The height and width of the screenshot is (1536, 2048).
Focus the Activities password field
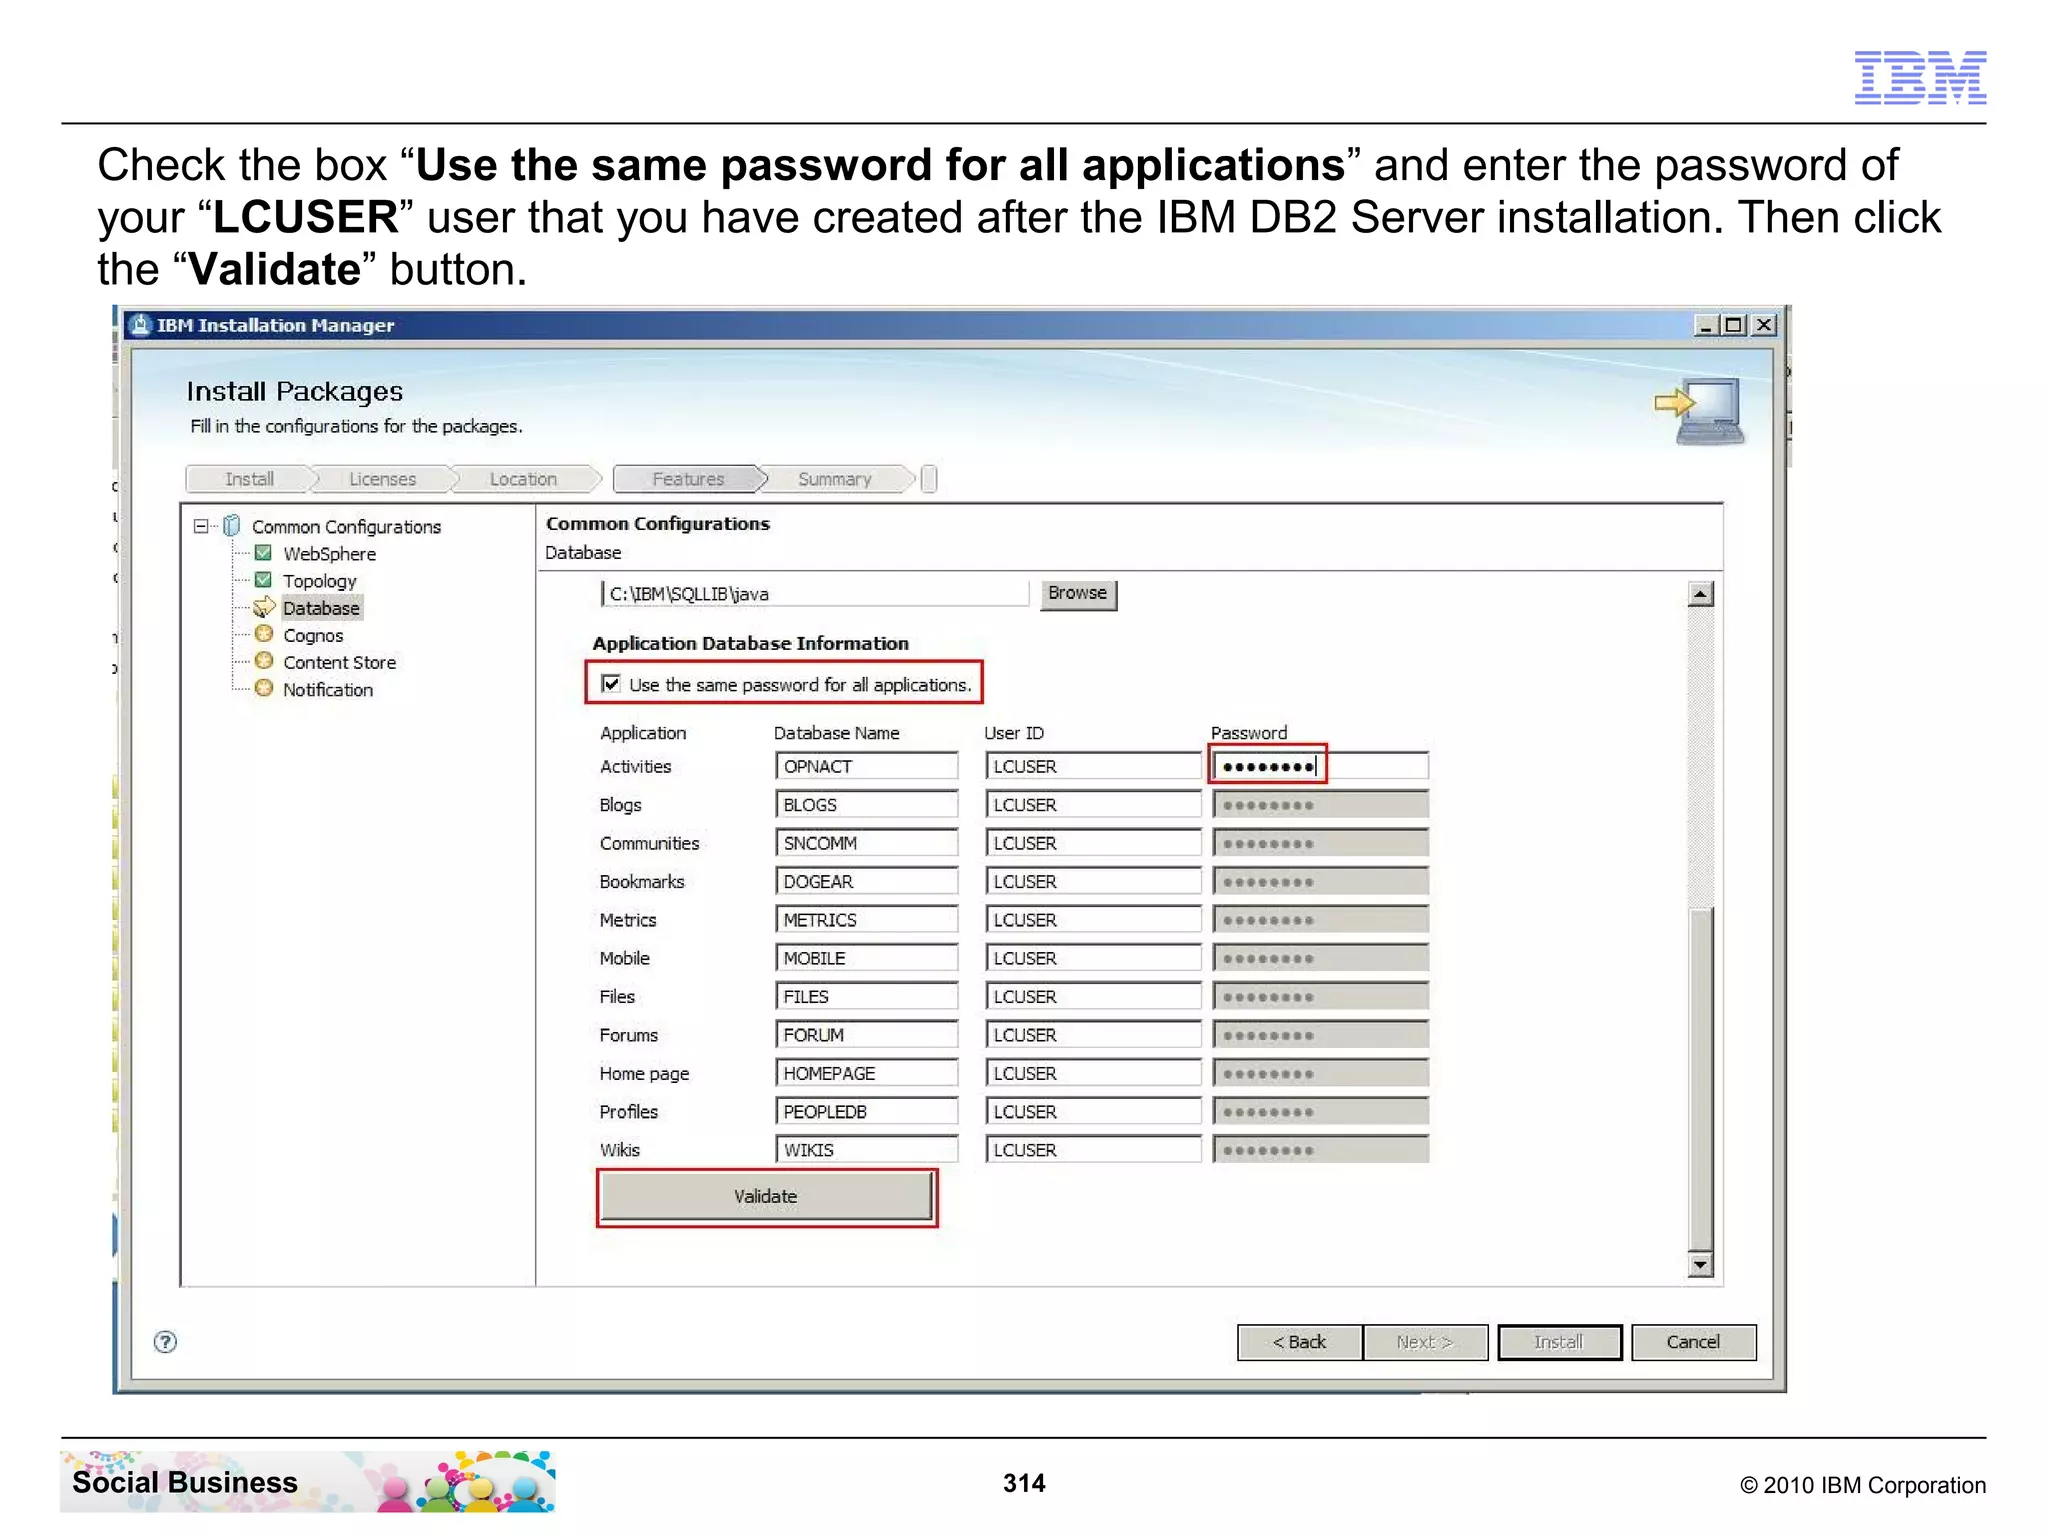tap(1320, 767)
